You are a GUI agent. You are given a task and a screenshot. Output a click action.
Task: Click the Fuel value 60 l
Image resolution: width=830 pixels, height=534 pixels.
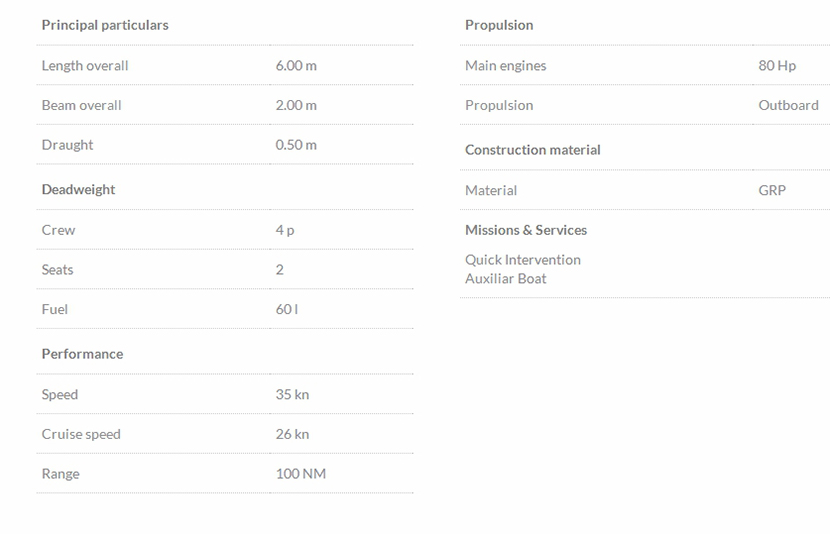click(x=287, y=309)
